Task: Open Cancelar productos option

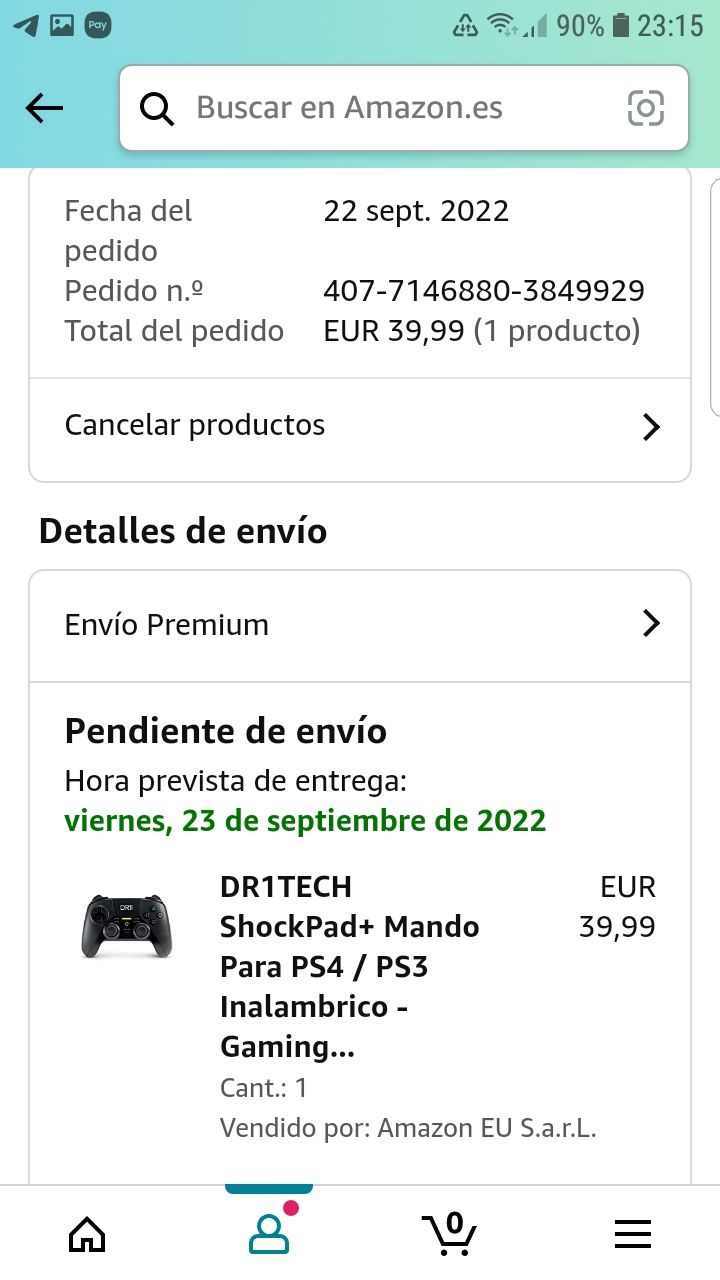Action: click(x=195, y=425)
